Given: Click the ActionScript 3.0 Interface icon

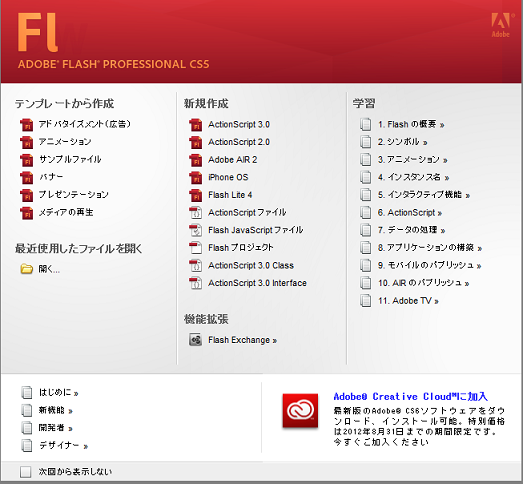Looking at the screenshot, I should click(196, 283).
